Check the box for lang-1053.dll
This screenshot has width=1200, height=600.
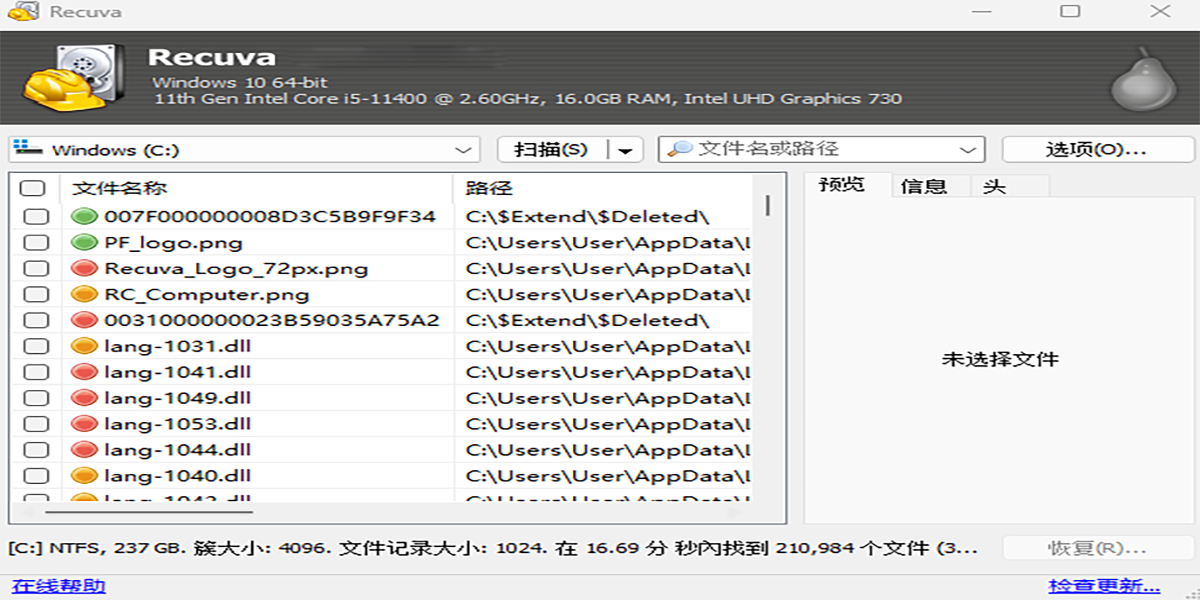[x=36, y=424]
